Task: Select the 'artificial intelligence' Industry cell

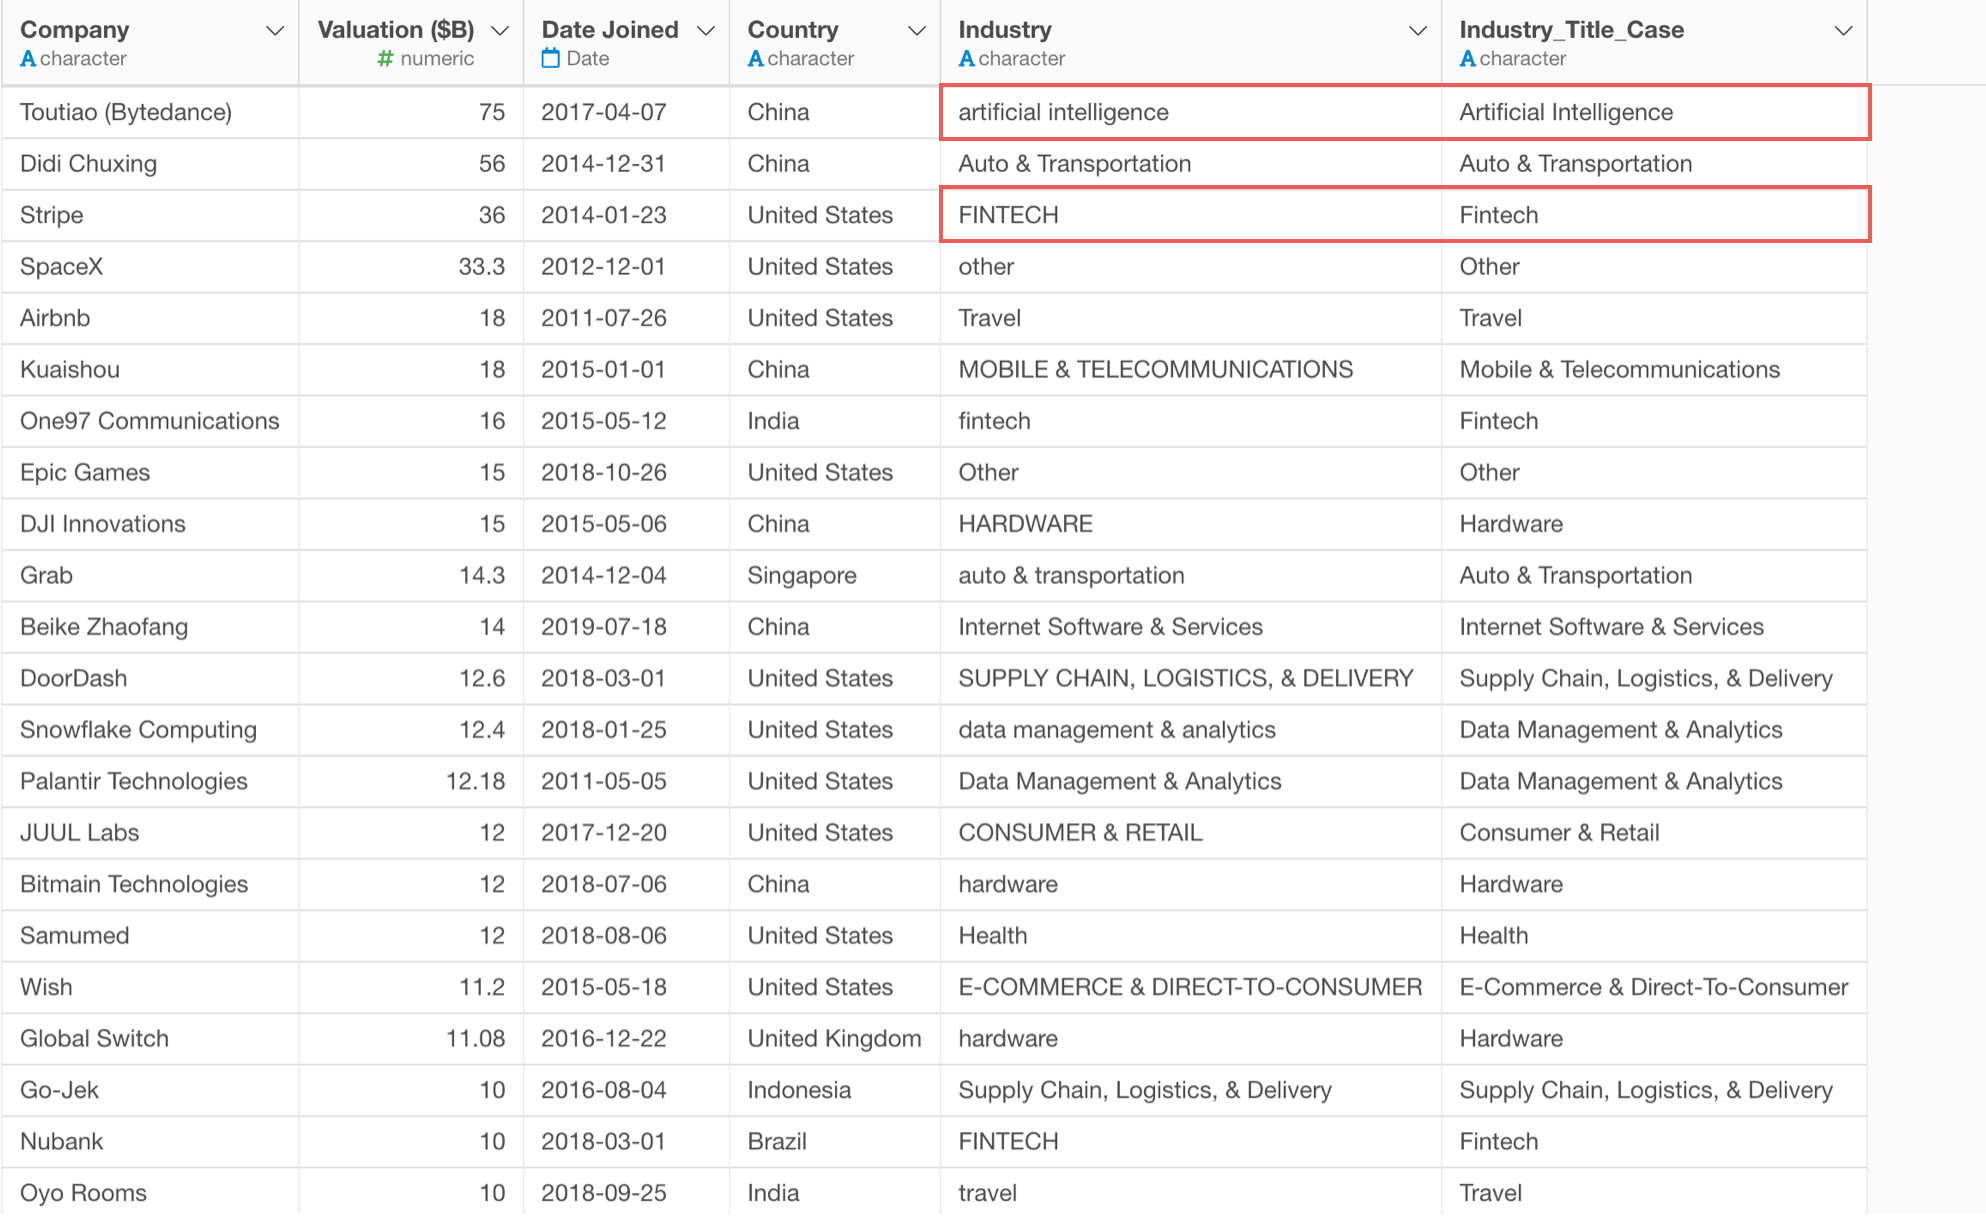Action: [1191, 112]
